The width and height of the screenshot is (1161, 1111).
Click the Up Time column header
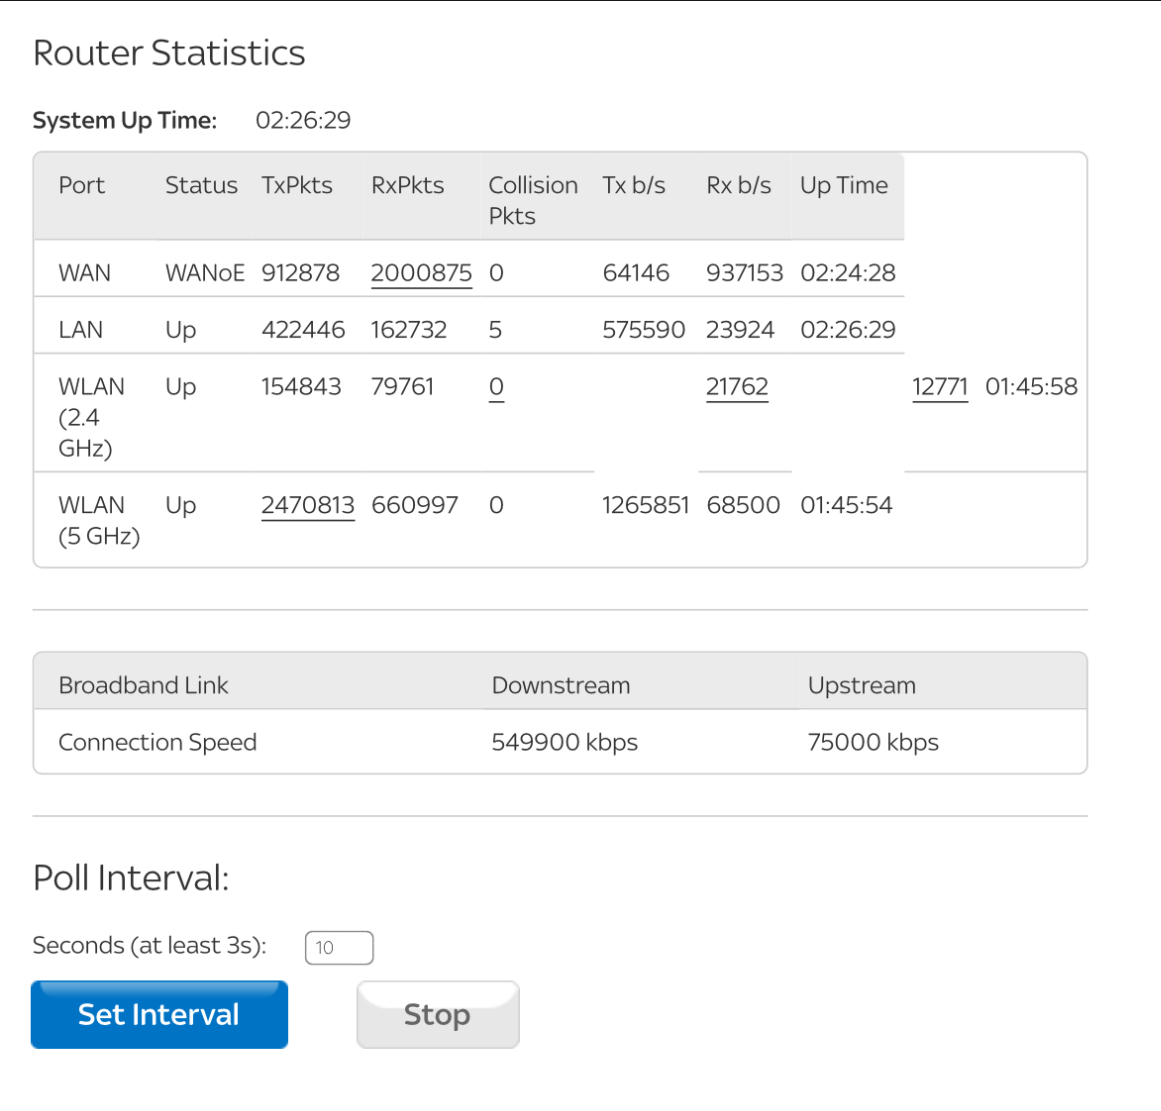coord(843,186)
